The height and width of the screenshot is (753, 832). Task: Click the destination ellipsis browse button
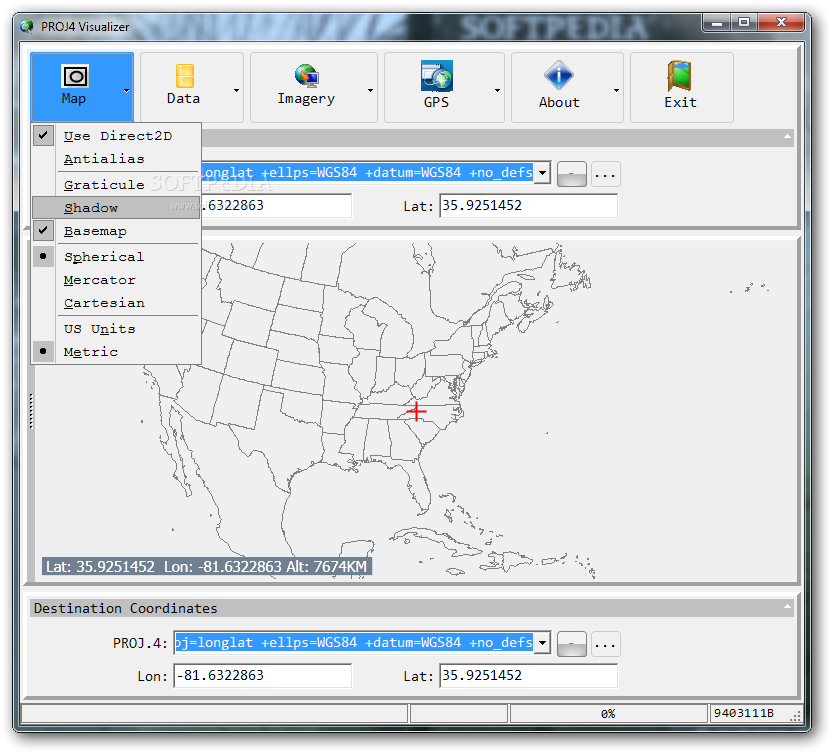coord(605,644)
